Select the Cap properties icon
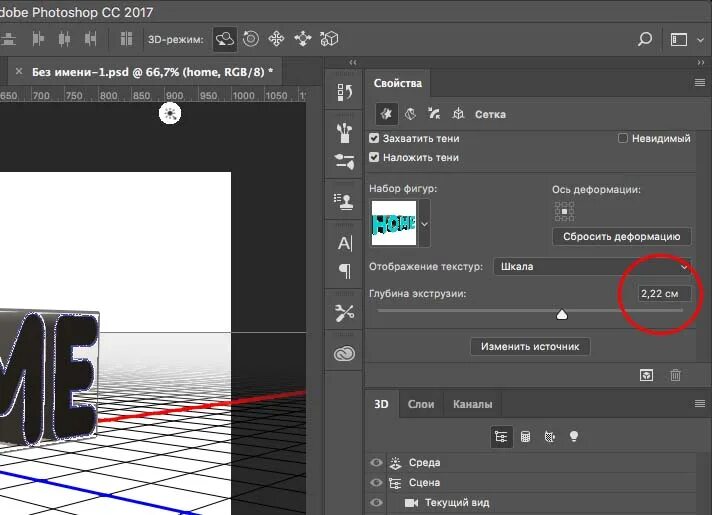 (434, 114)
